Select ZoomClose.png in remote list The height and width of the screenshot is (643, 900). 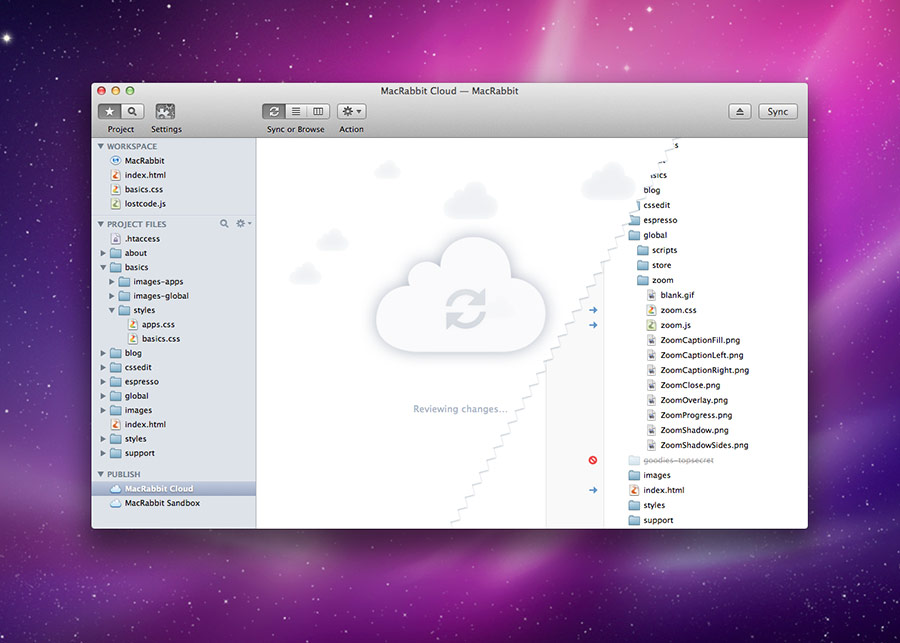pos(684,385)
